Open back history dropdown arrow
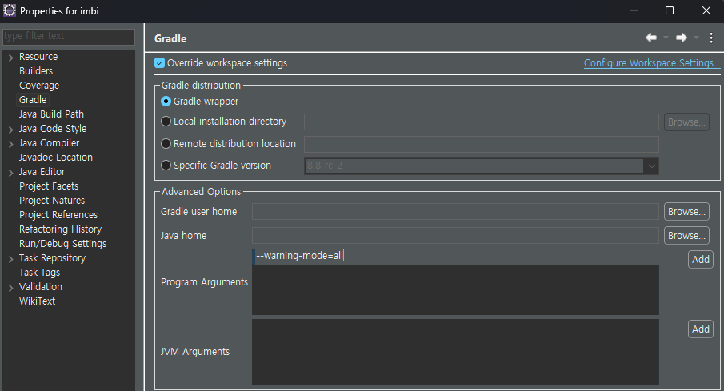The width and height of the screenshot is (724, 391). 666,38
